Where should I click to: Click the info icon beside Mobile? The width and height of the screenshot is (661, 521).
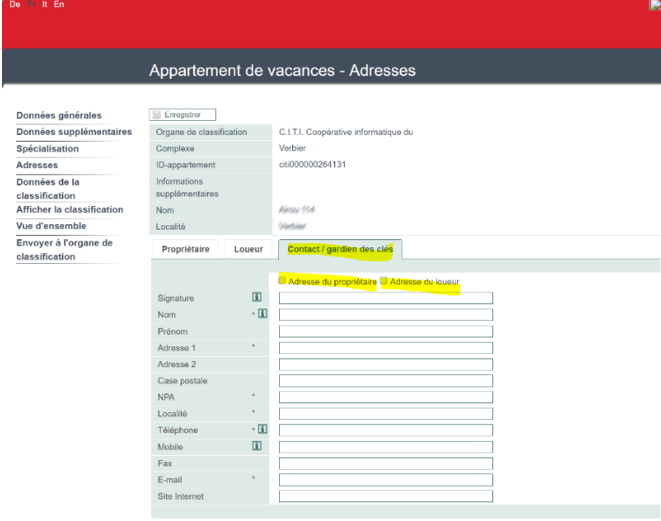[x=257, y=446]
